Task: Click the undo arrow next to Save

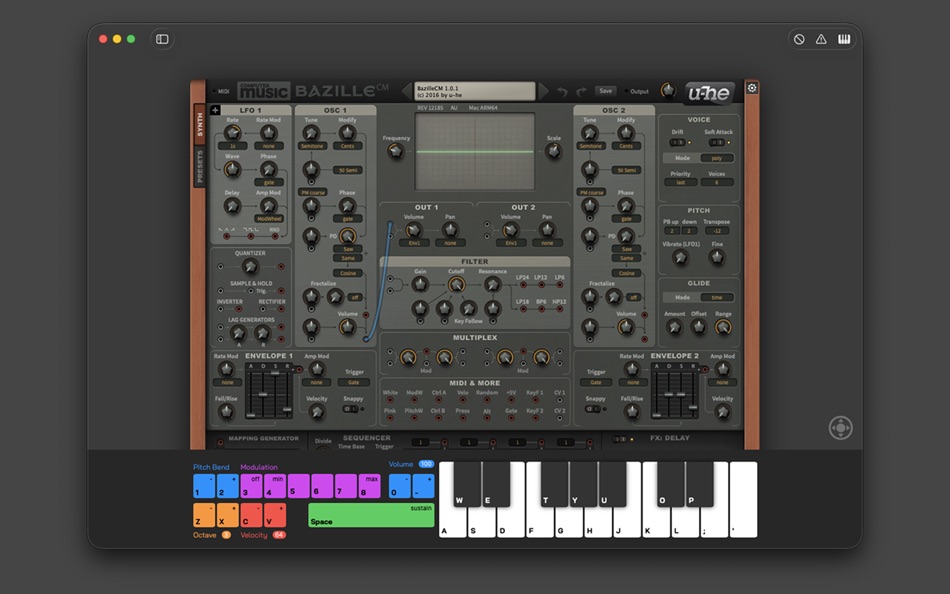Action: click(x=562, y=90)
